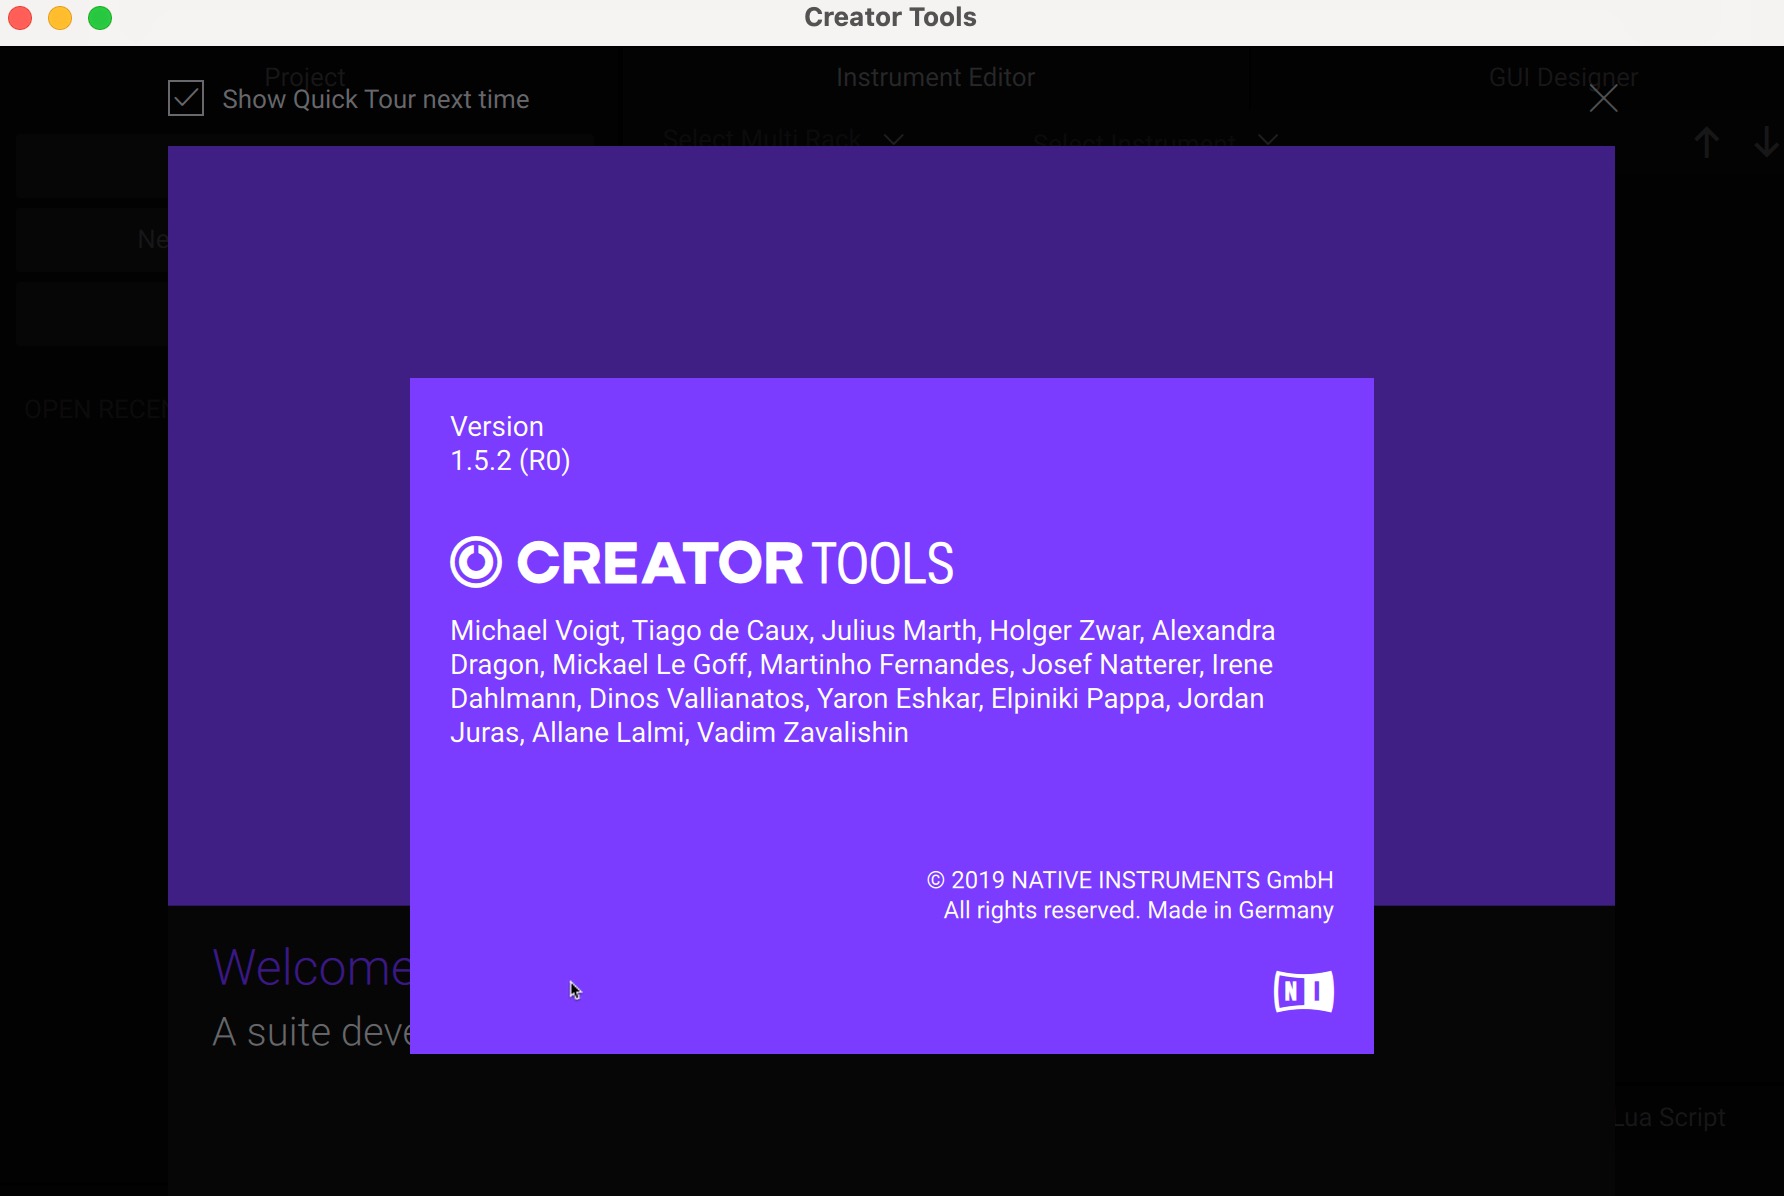The height and width of the screenshot is (1196, 1784).
Task: Click the Version 1.5.2 (R0) text
Action: click(x=510, y=443)
